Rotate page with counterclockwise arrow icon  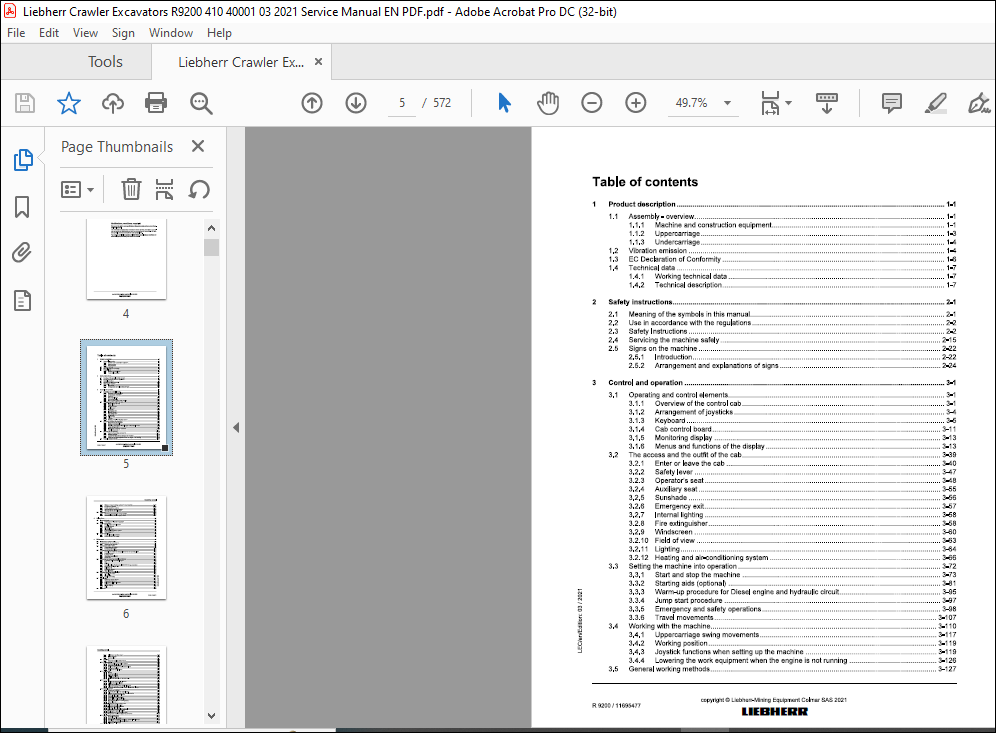199,189
